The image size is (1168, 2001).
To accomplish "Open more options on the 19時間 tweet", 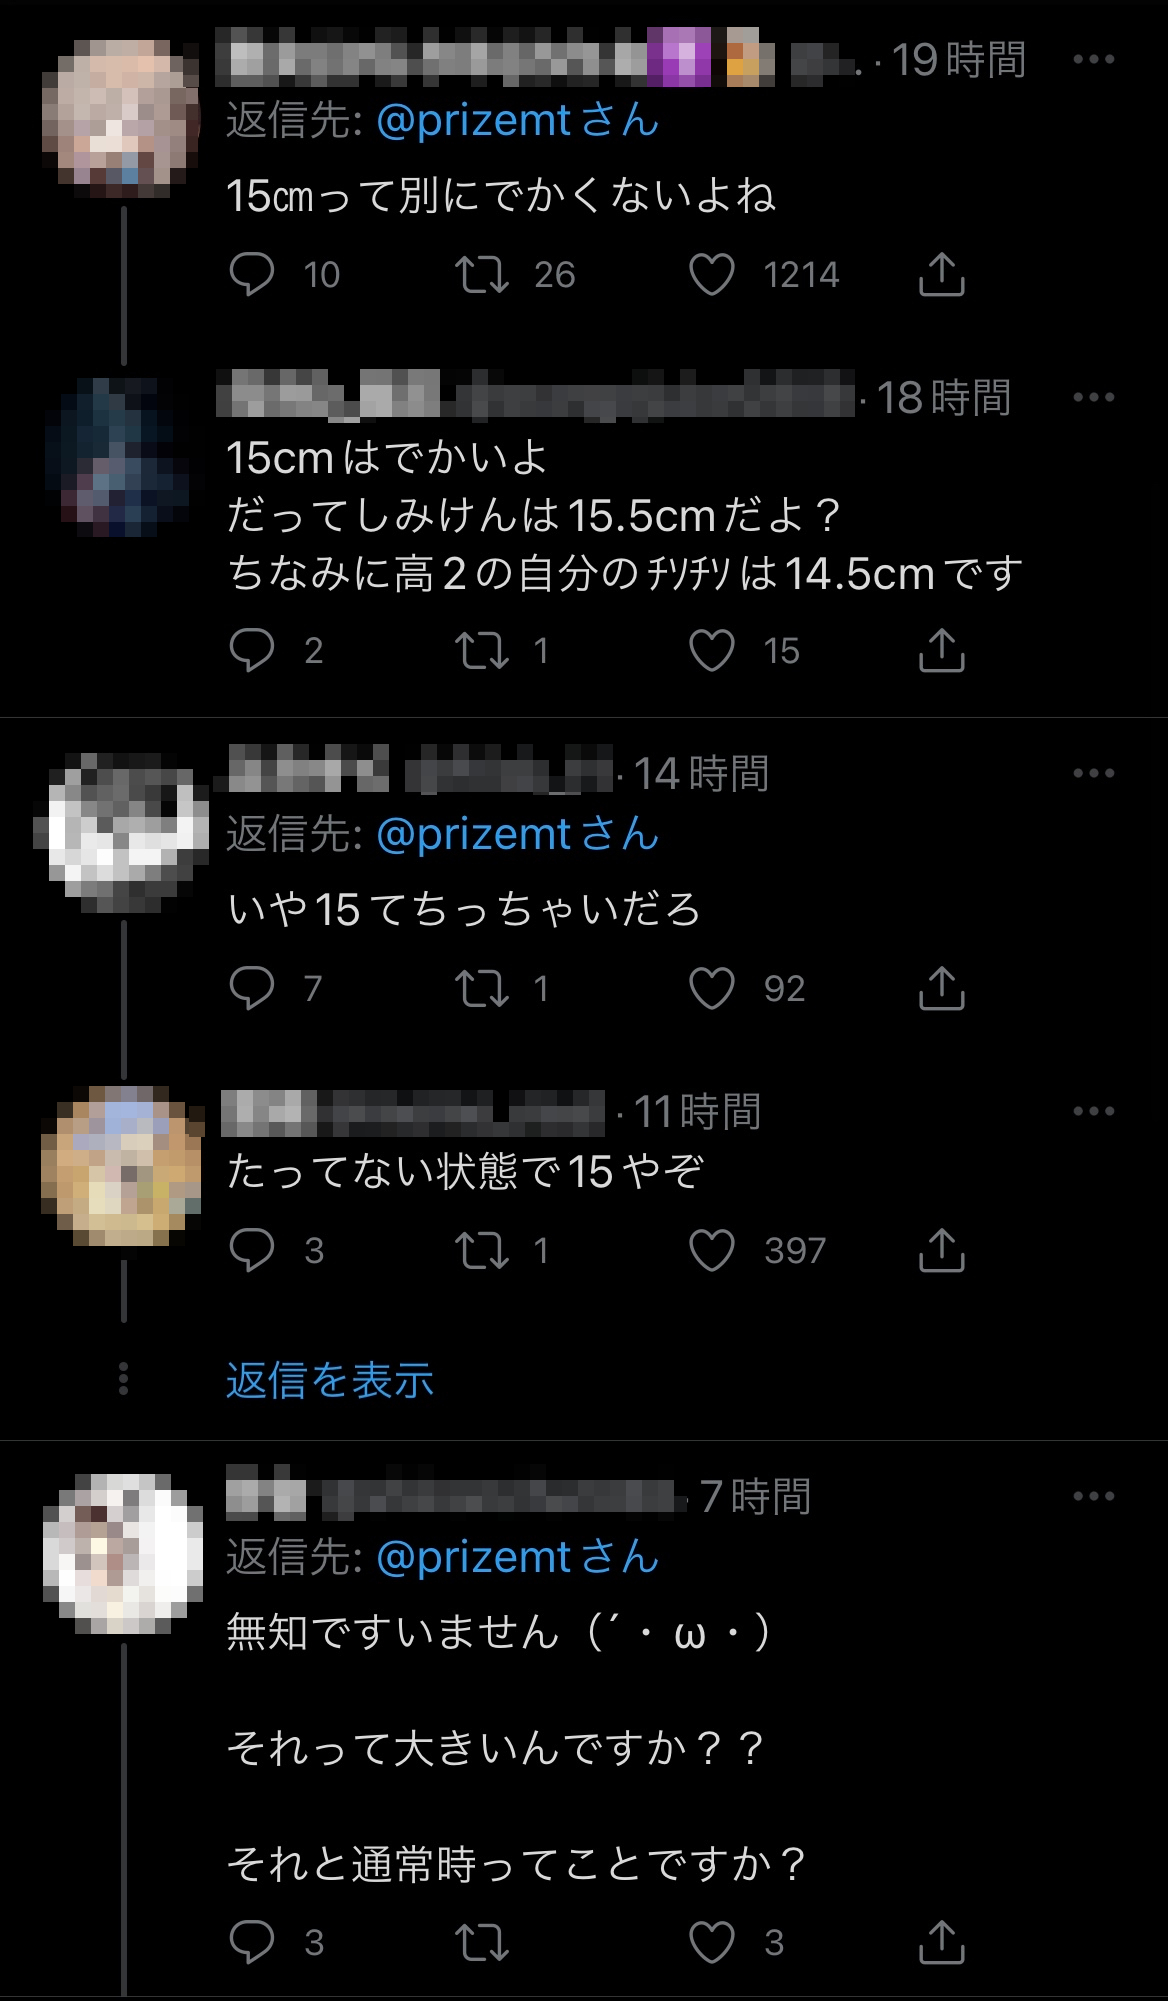I will (1093, 60).
